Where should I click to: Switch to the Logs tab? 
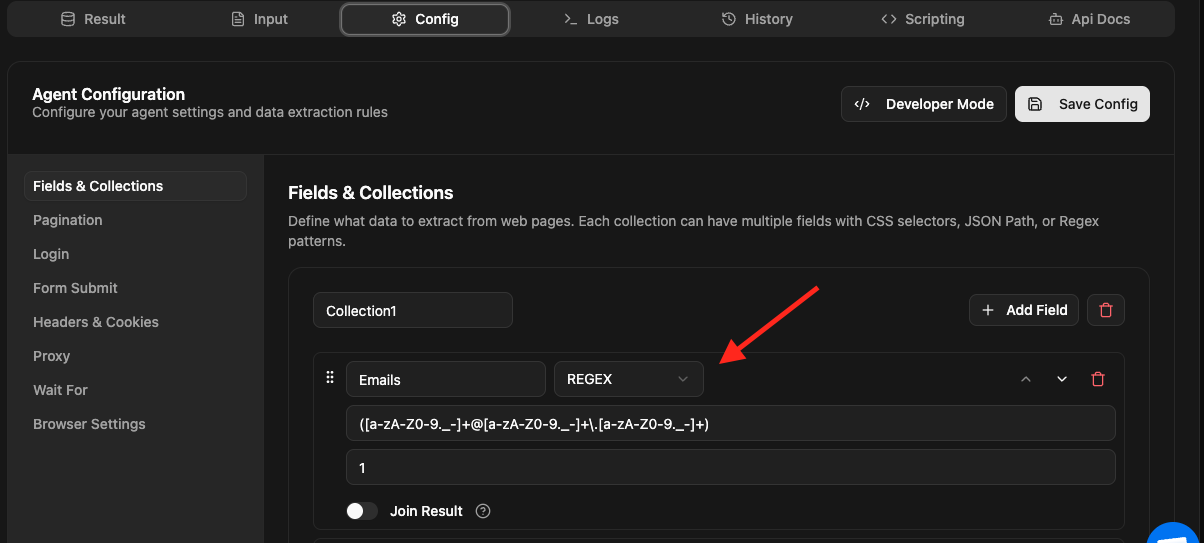pos(591,19)
